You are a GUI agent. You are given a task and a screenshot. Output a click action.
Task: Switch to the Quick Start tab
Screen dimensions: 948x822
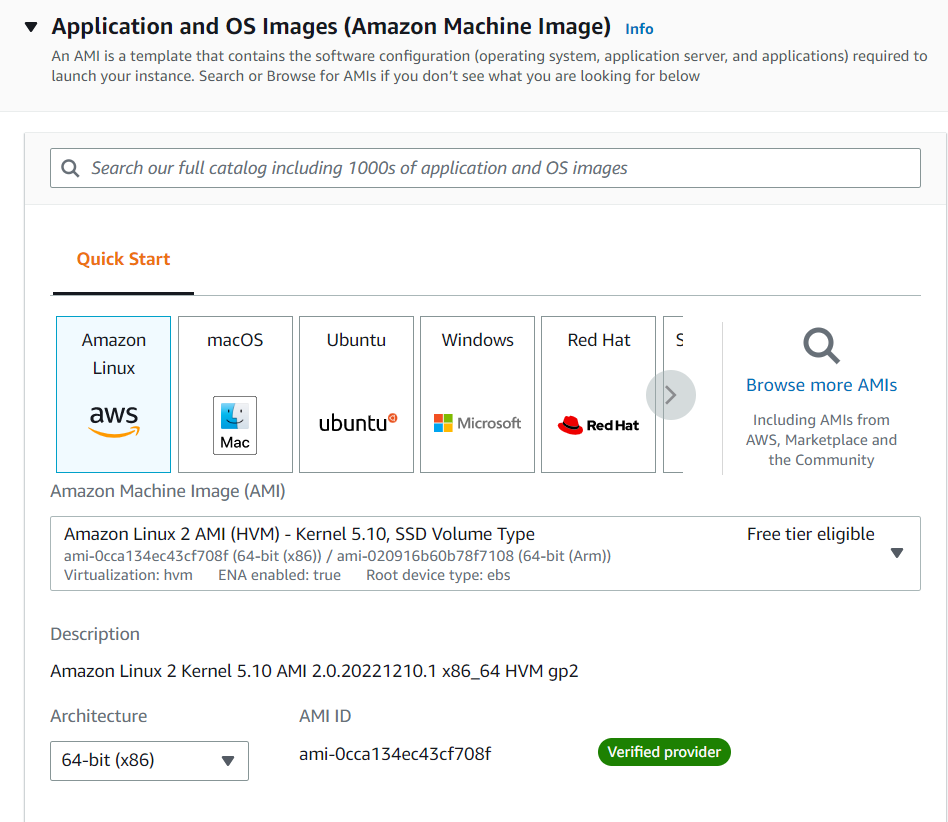[123, 259]
